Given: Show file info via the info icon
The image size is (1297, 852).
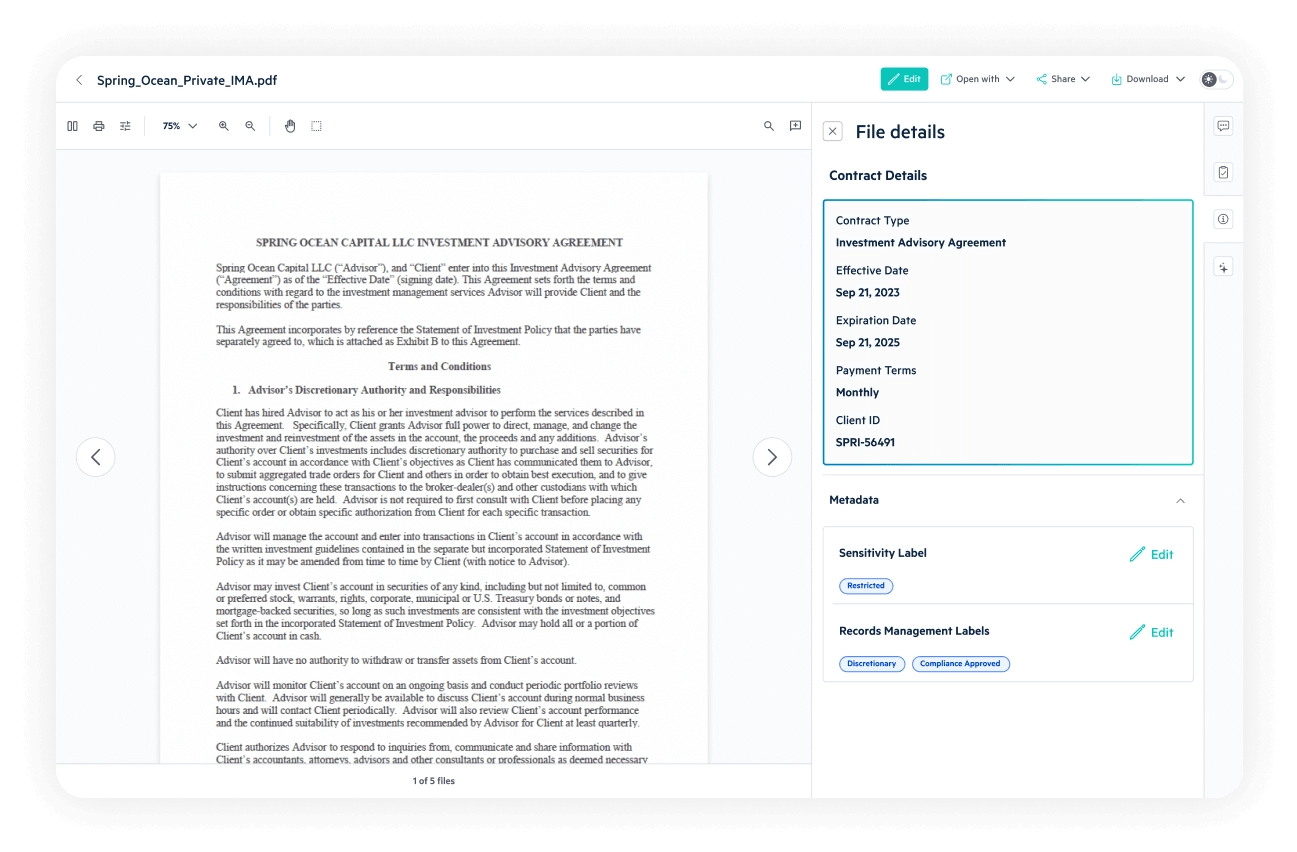Looking at the screenshot, I should pyautogui.click(x=1223, y=219).
